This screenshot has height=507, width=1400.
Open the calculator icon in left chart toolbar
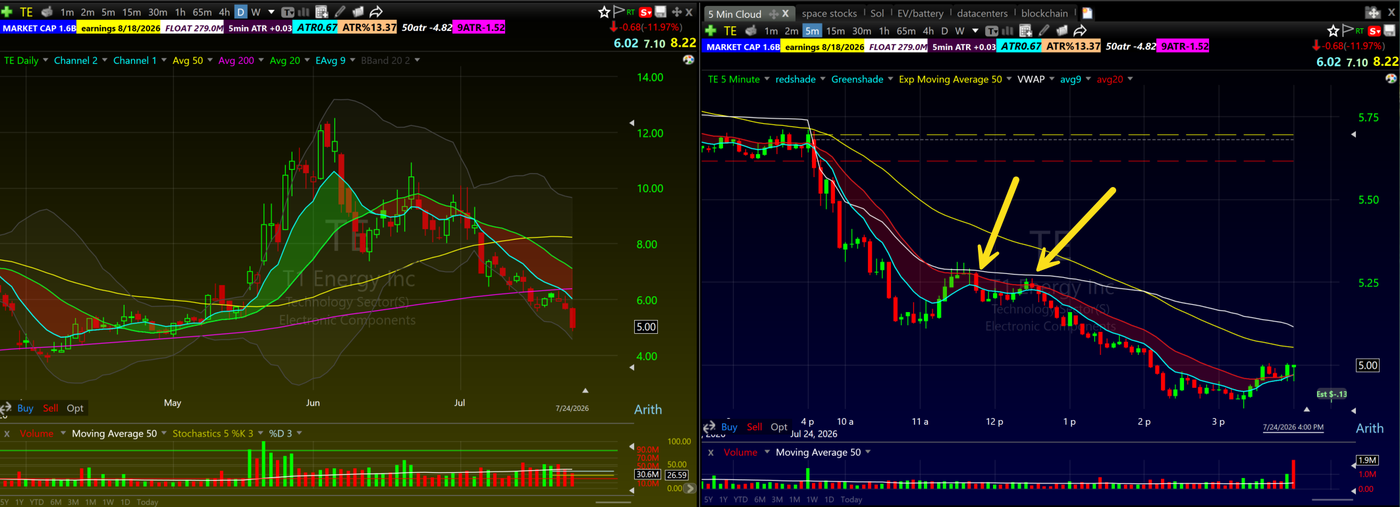pyautogui.click(x=321, y=12)
